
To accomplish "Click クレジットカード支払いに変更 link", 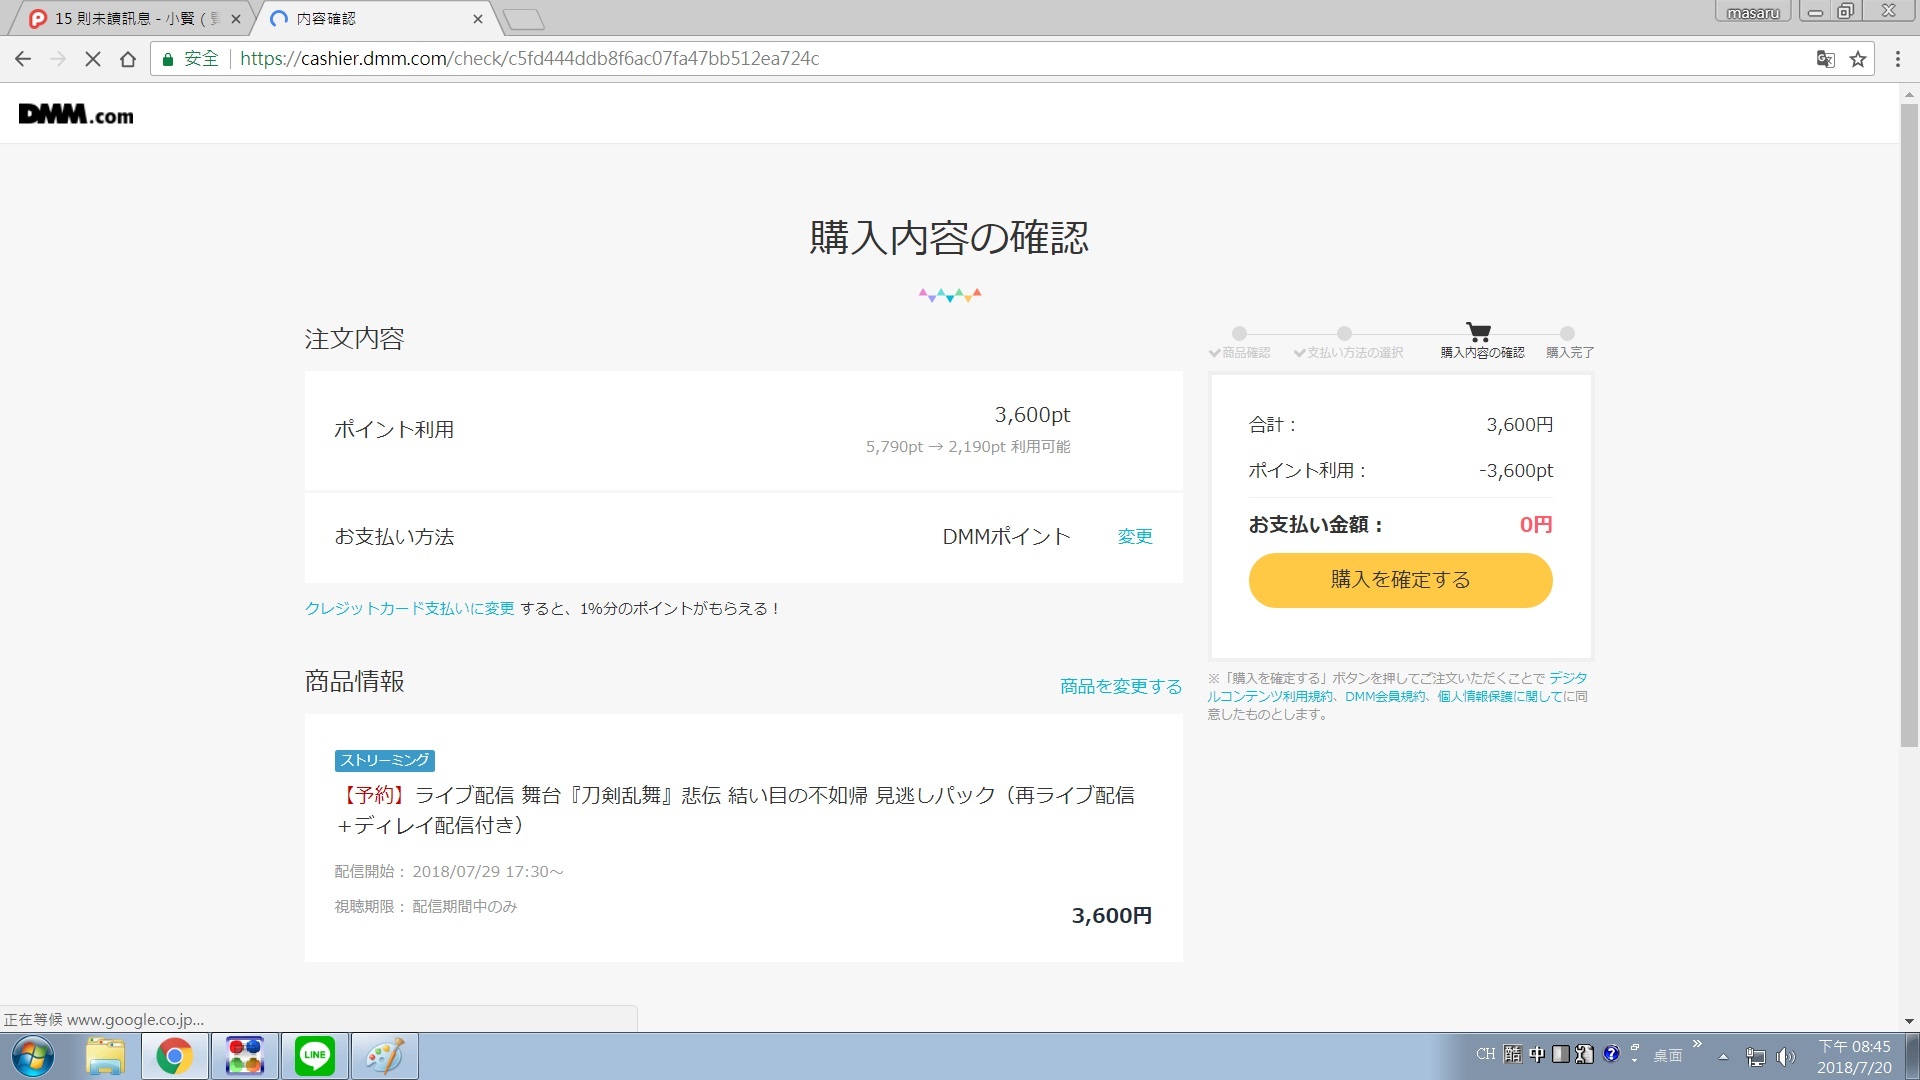I will [410, 608].
